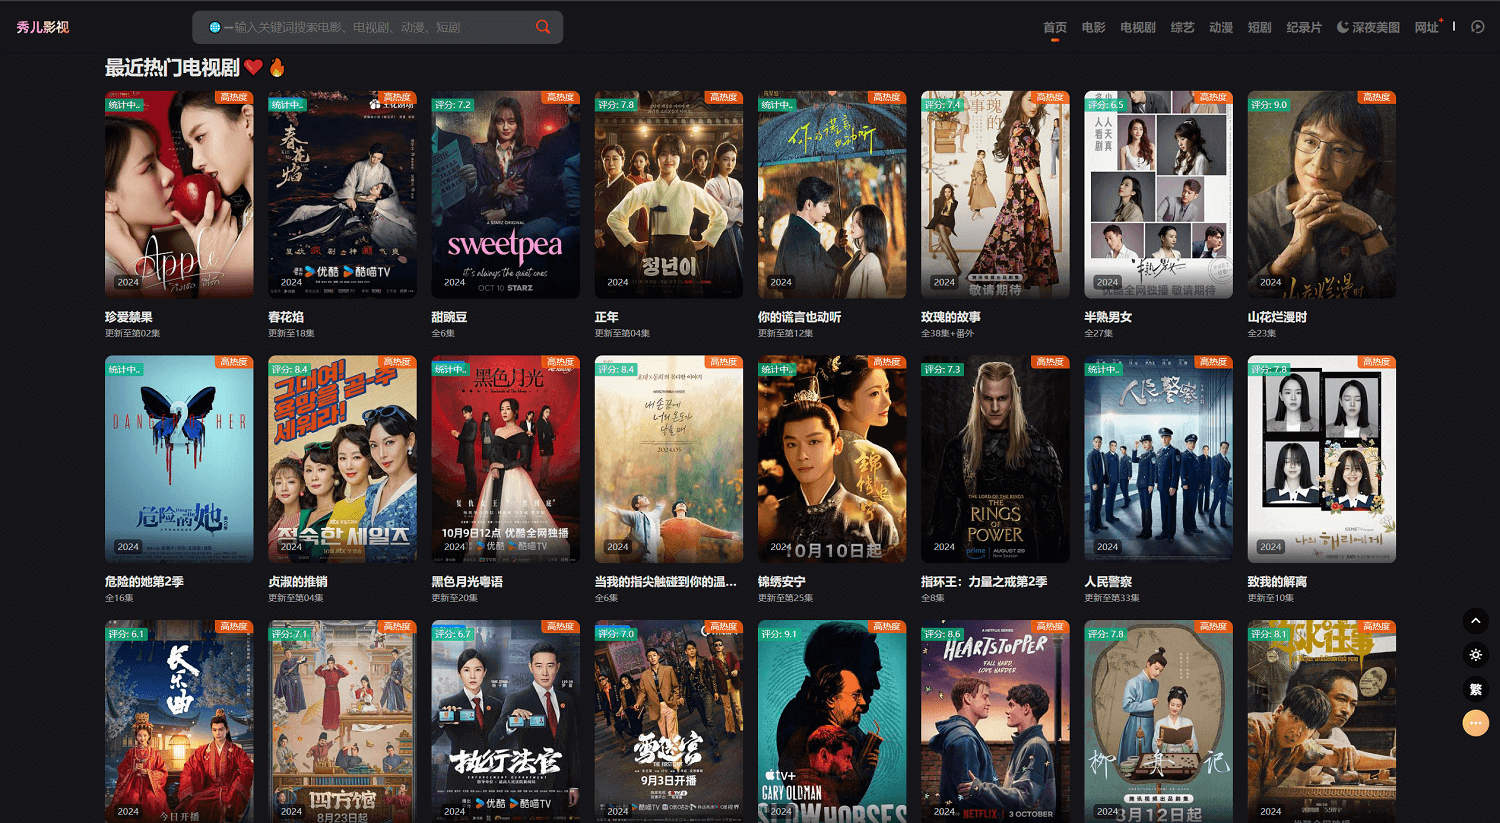Screen dimensions: 1500x823
Task: Open the 纪录片 navigation item
Action: (x=1303, y=28)
